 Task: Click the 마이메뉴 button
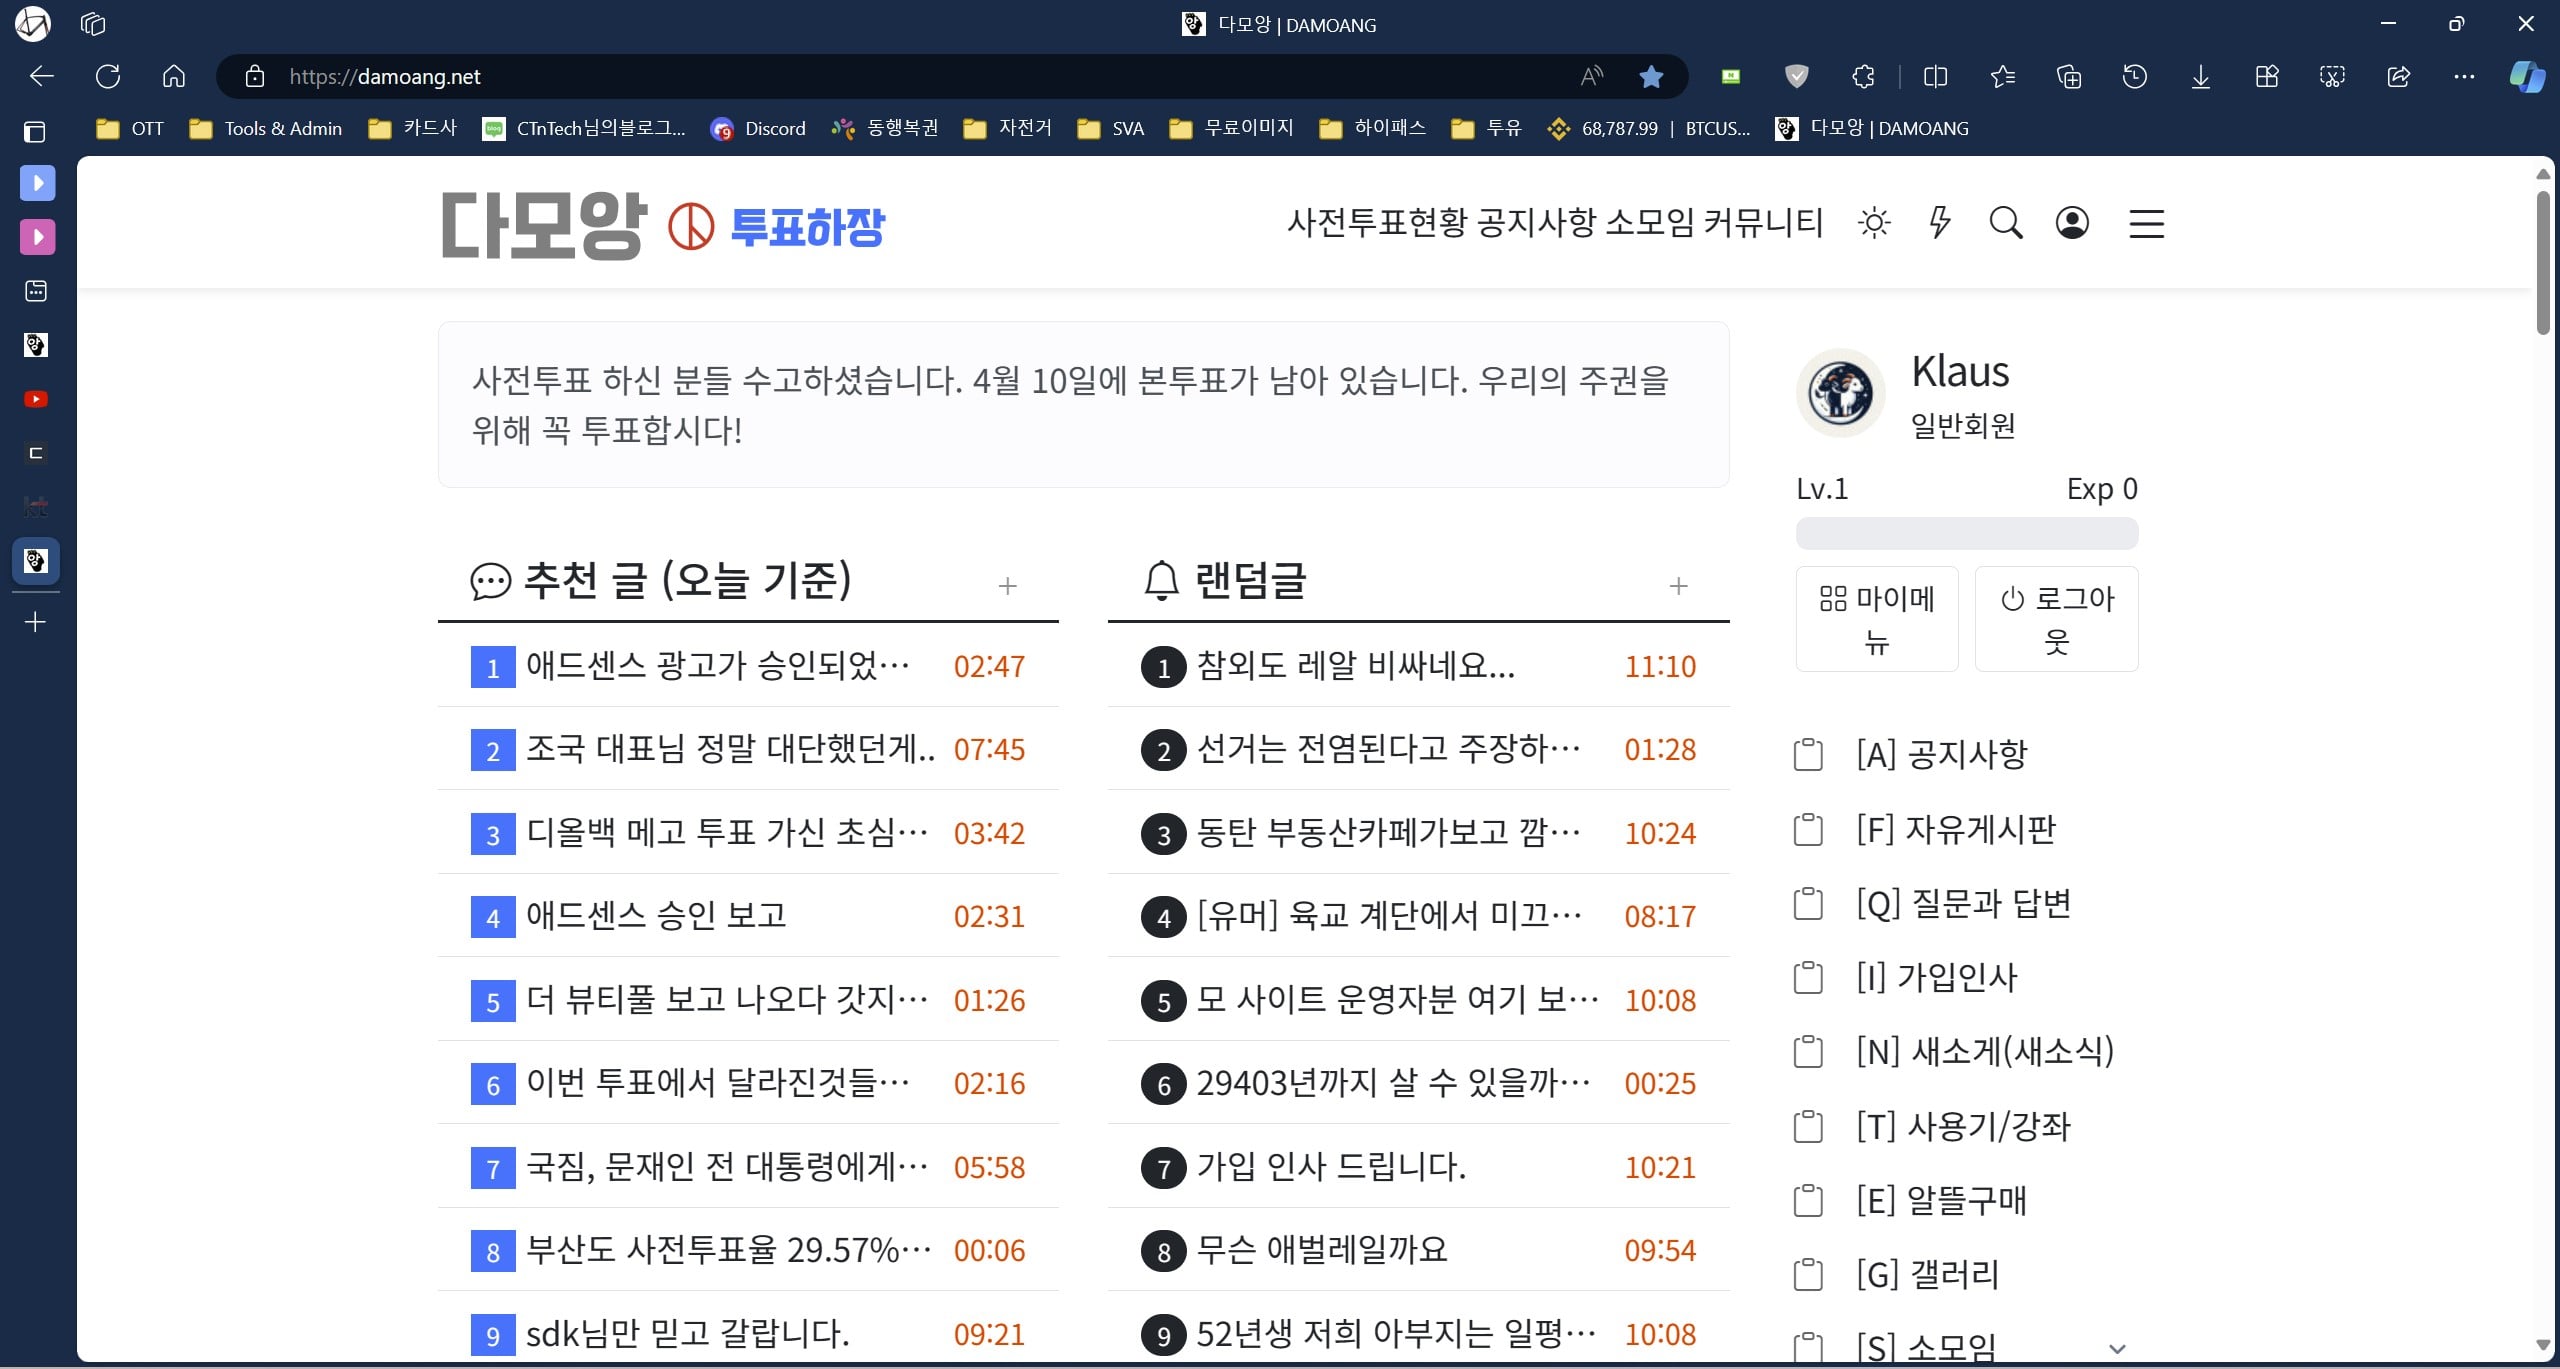point(1877,619)
